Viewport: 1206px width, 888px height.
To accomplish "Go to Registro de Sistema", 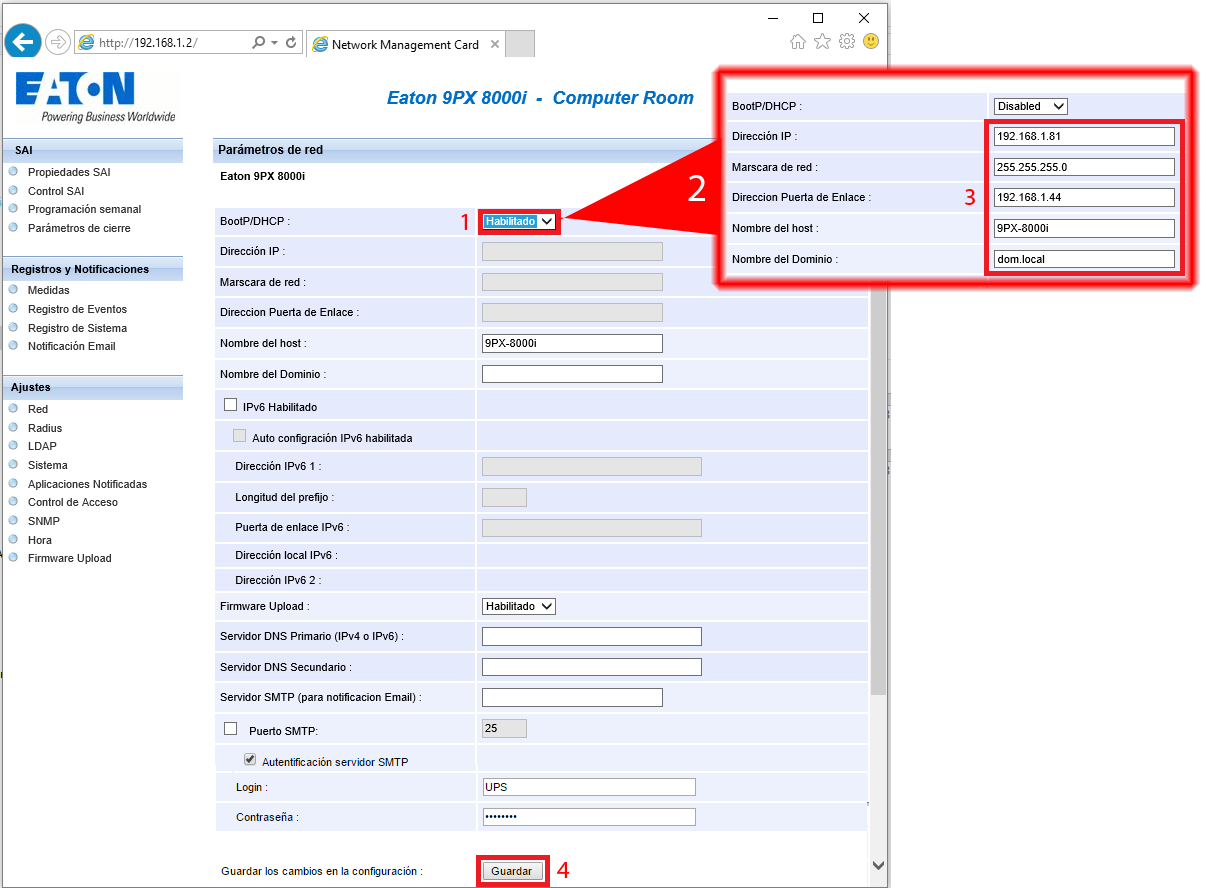I will [77, 328].
